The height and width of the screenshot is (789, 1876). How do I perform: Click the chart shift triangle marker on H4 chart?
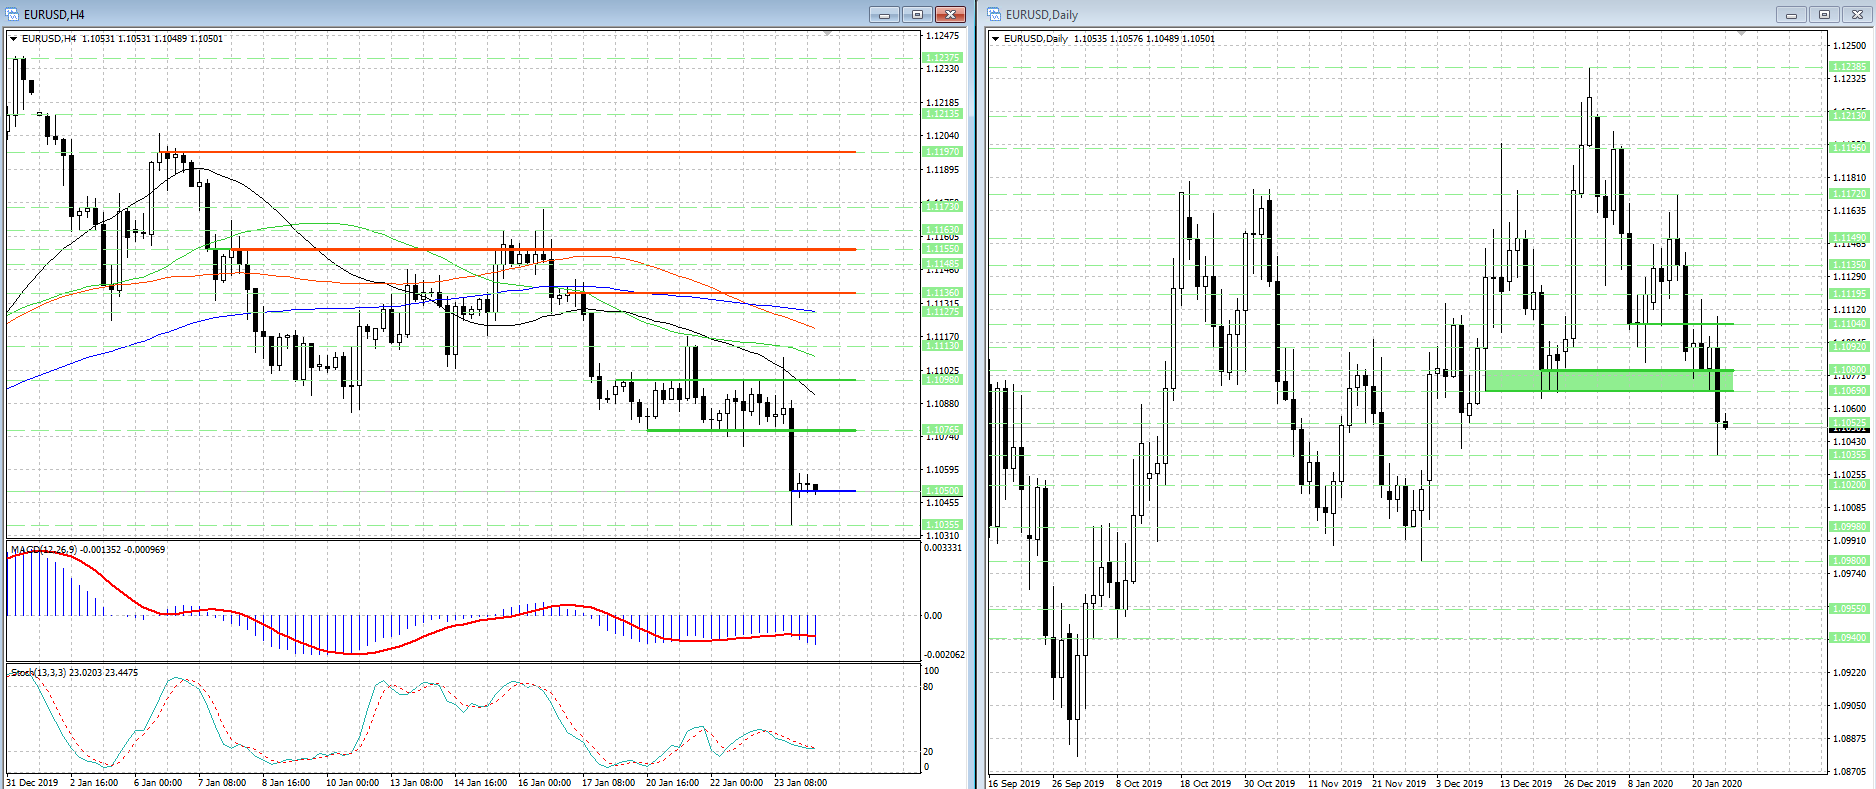827,34
